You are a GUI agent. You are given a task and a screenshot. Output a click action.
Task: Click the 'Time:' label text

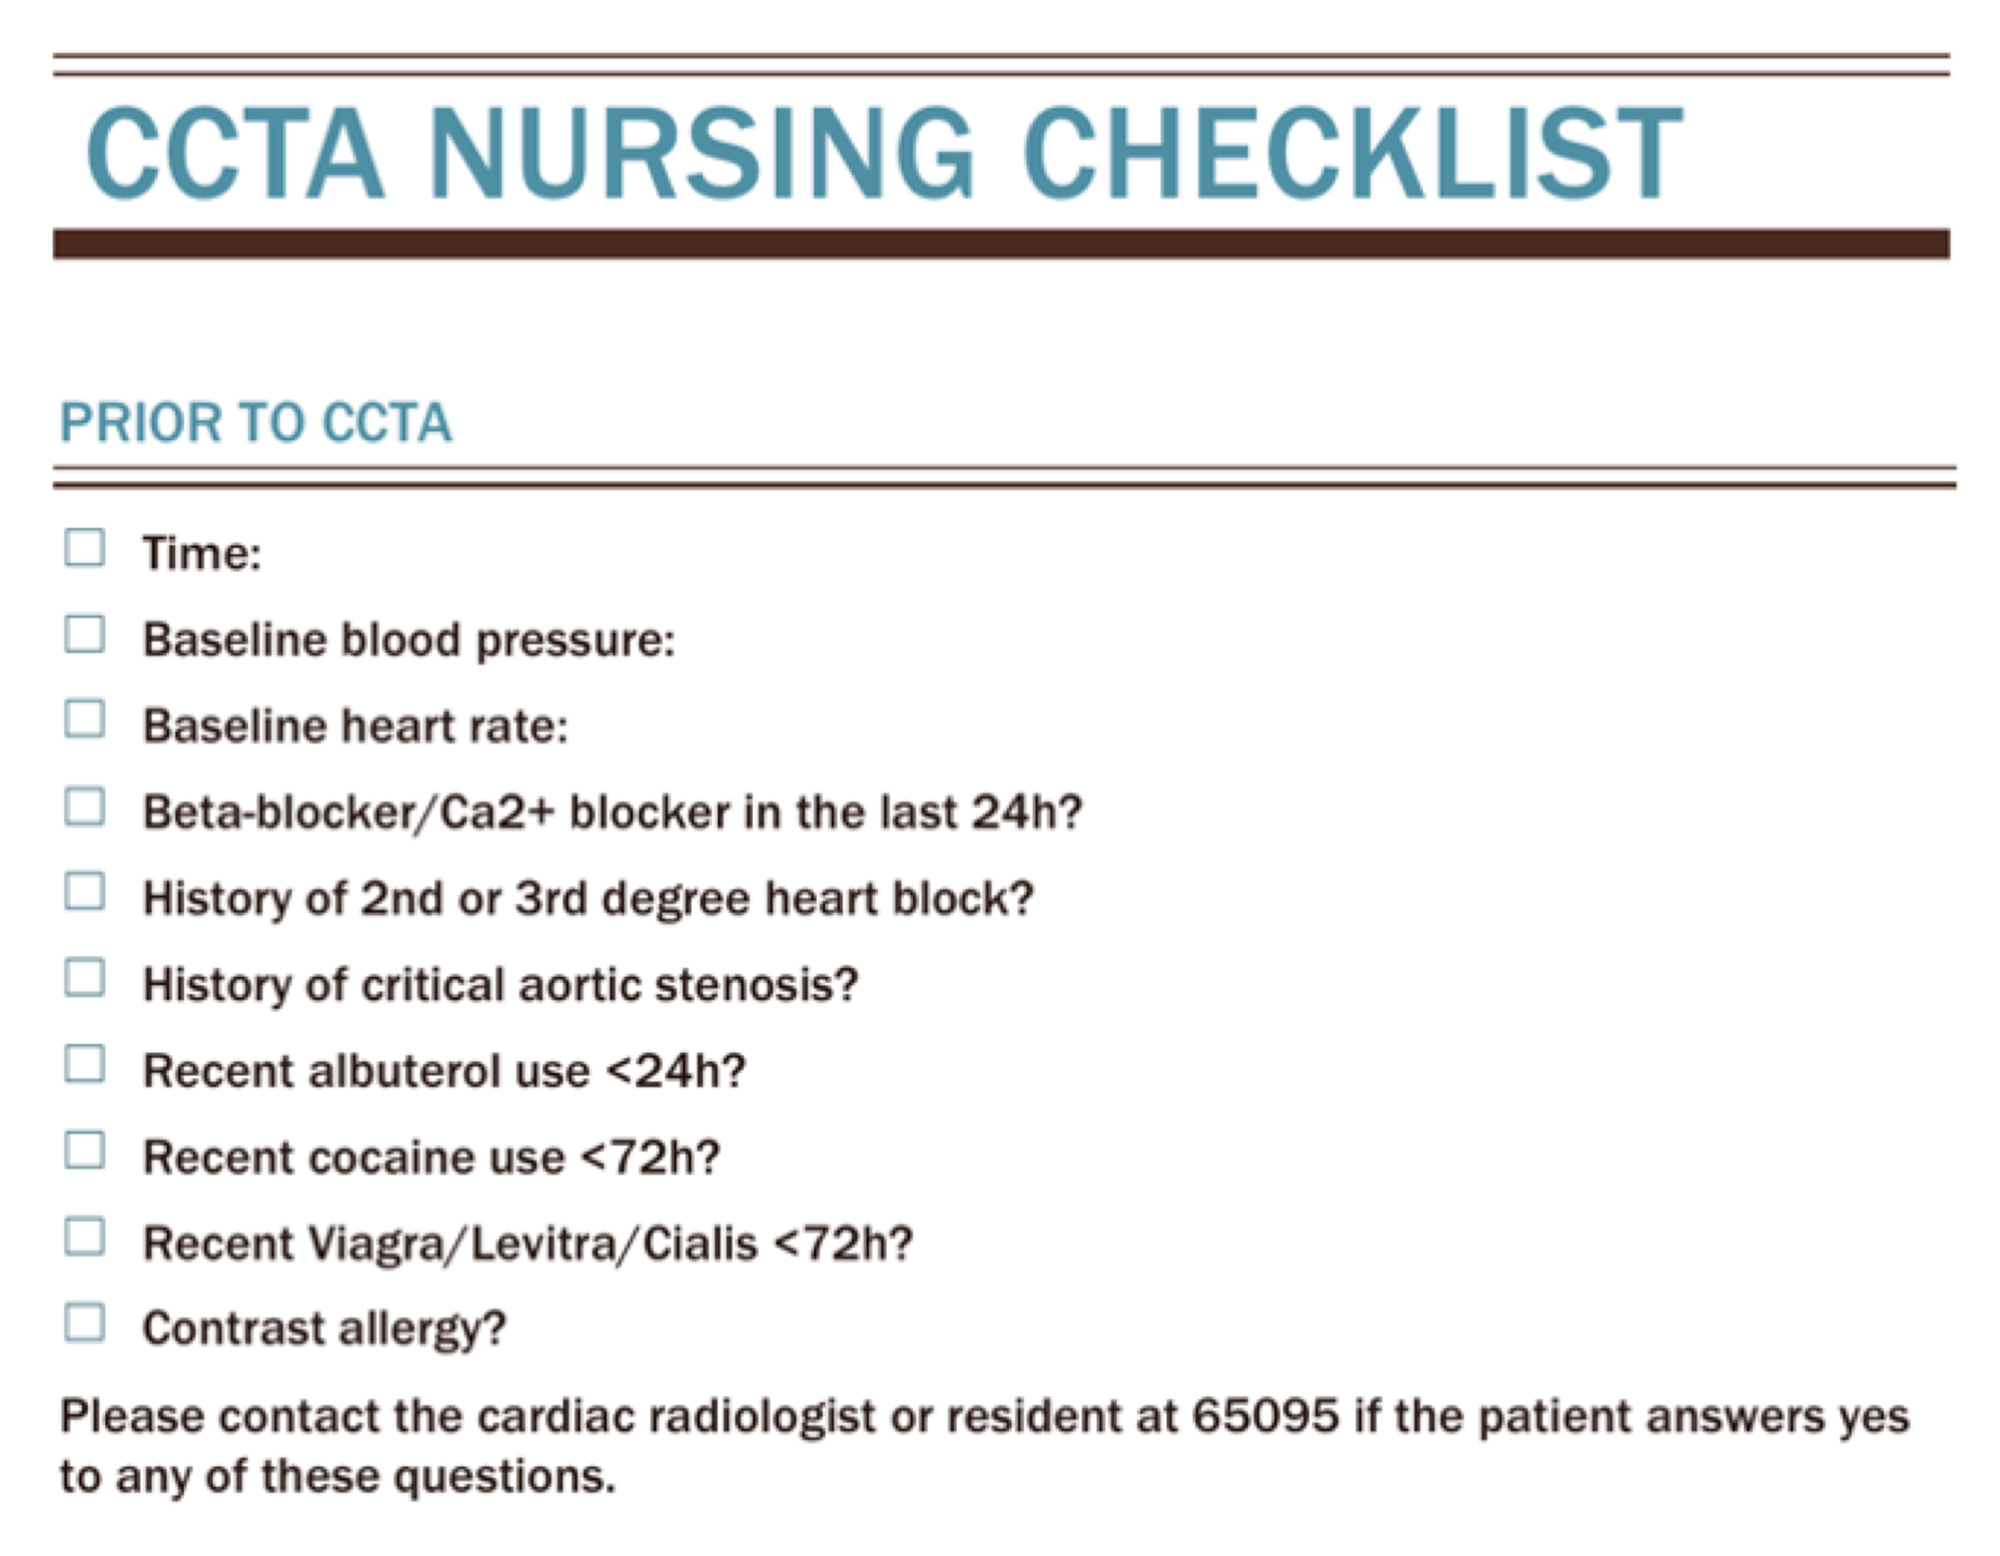[x=202, y=553]
